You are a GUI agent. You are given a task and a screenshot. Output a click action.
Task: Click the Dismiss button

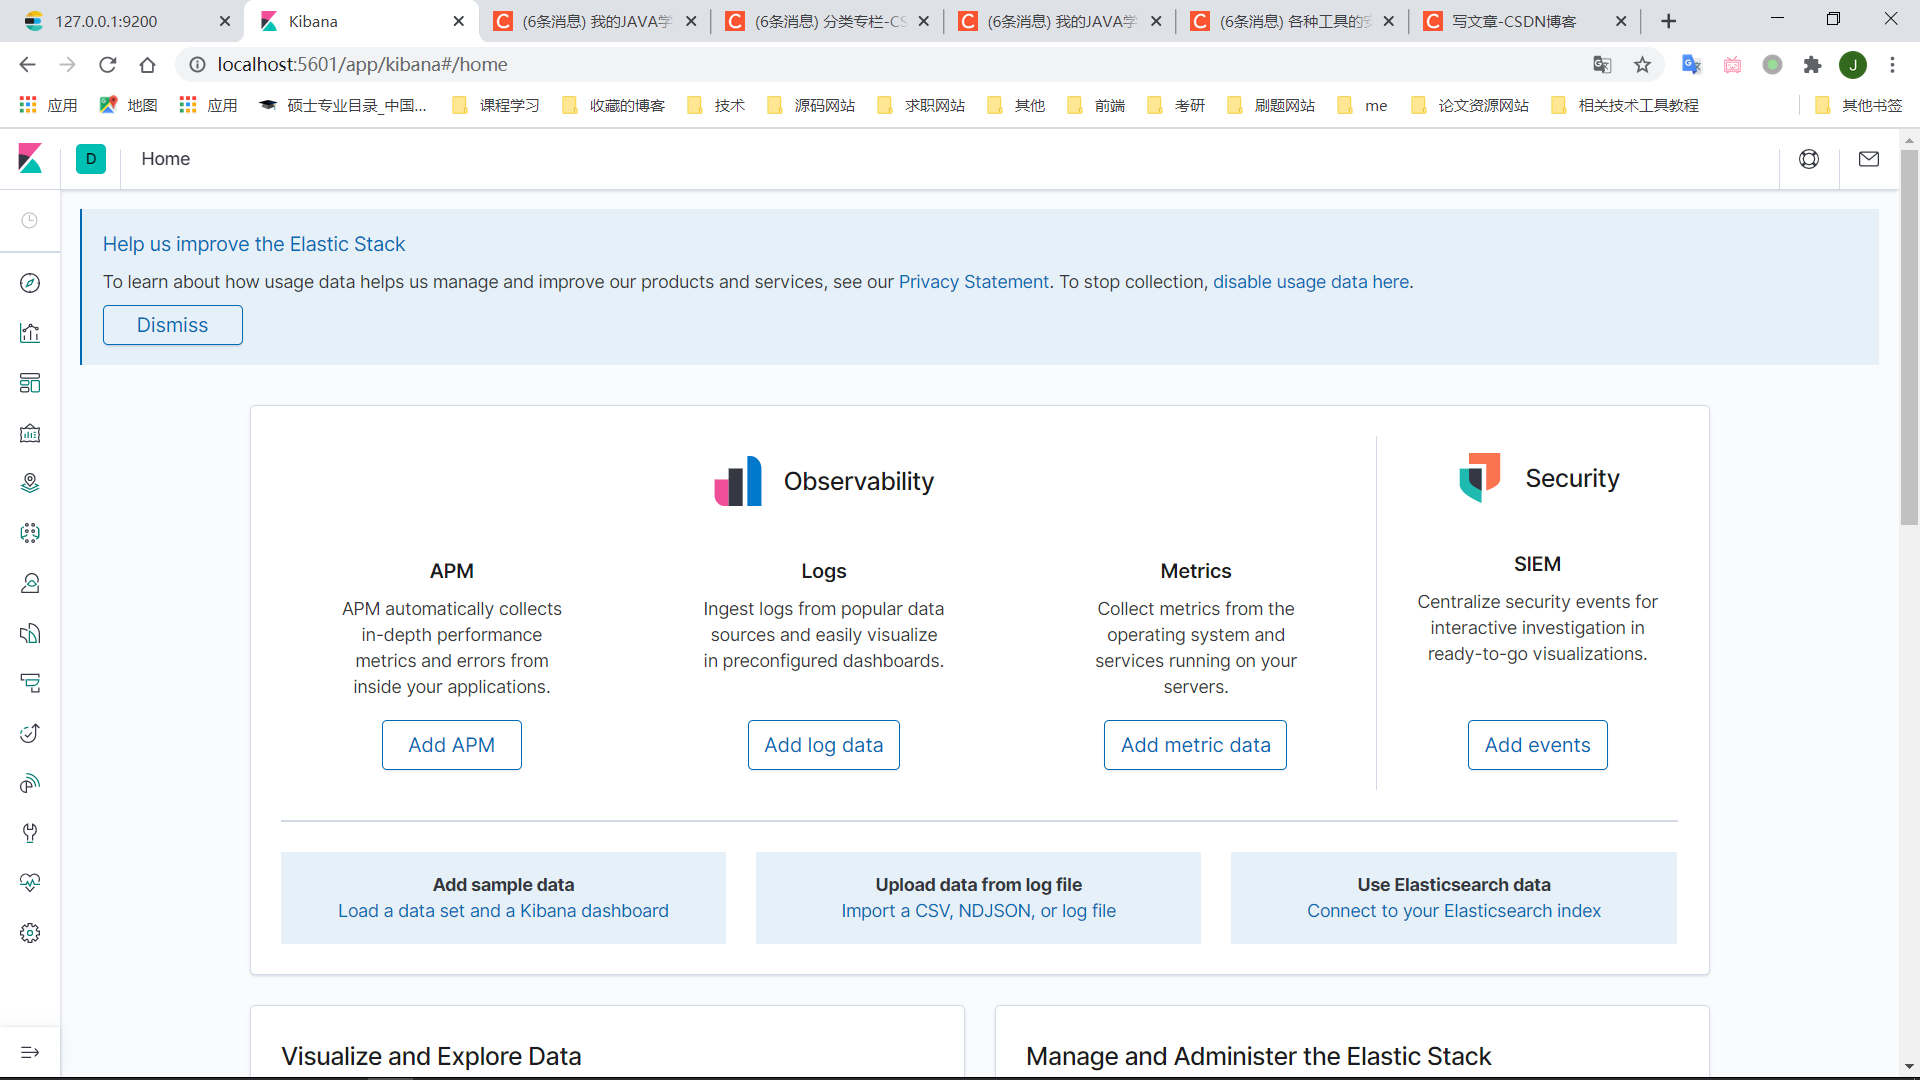pos(172,325)
